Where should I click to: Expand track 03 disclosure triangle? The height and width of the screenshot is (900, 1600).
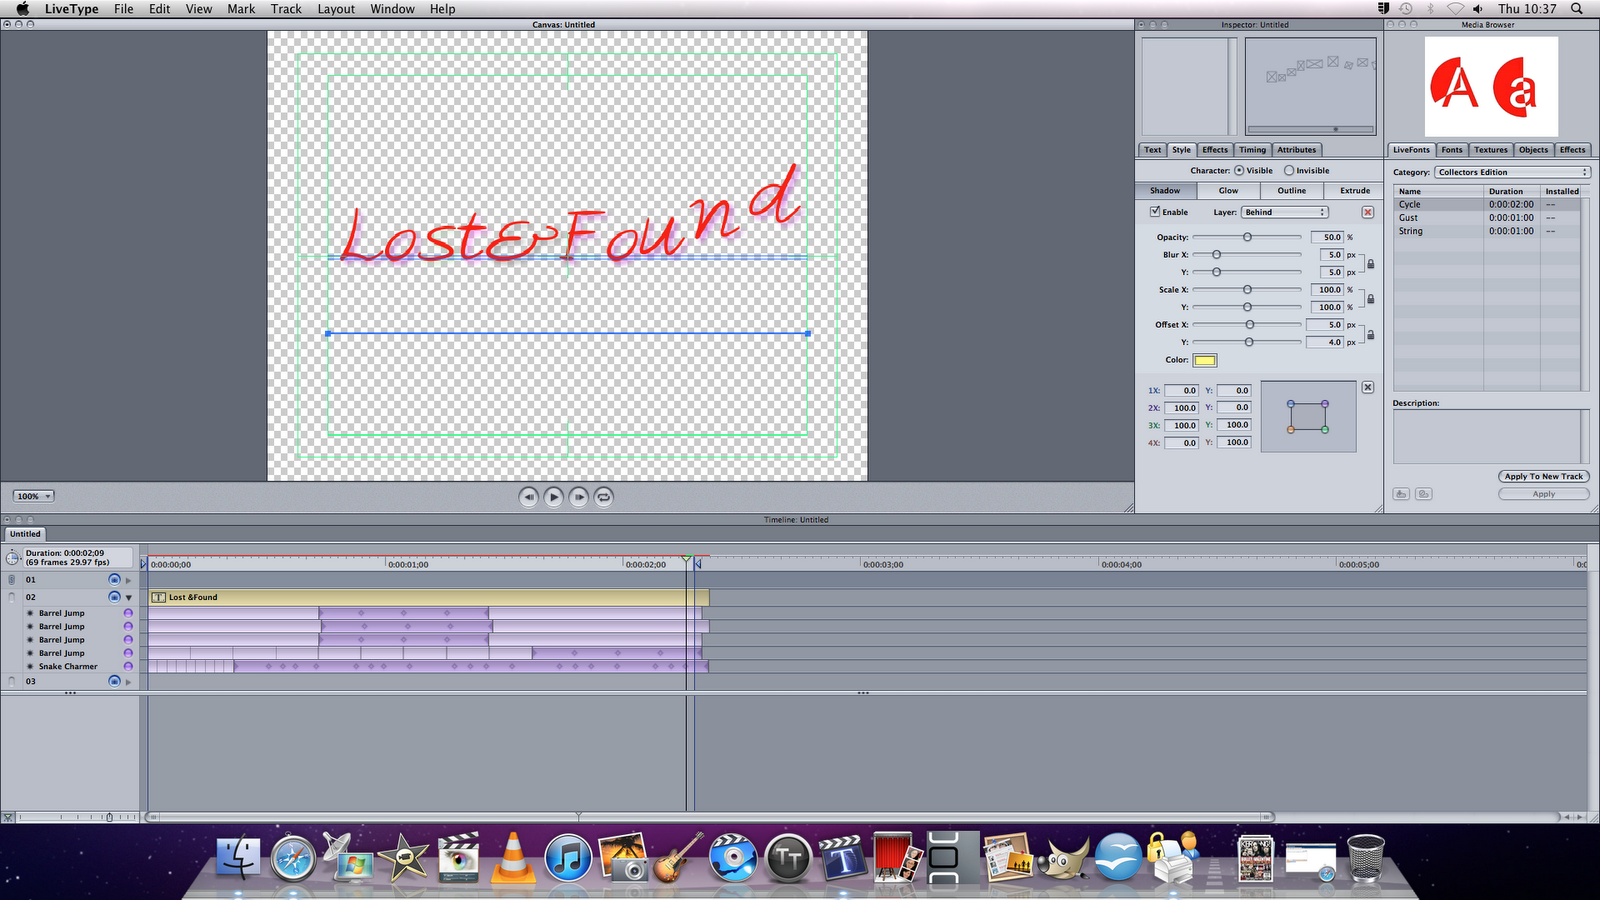128,681
